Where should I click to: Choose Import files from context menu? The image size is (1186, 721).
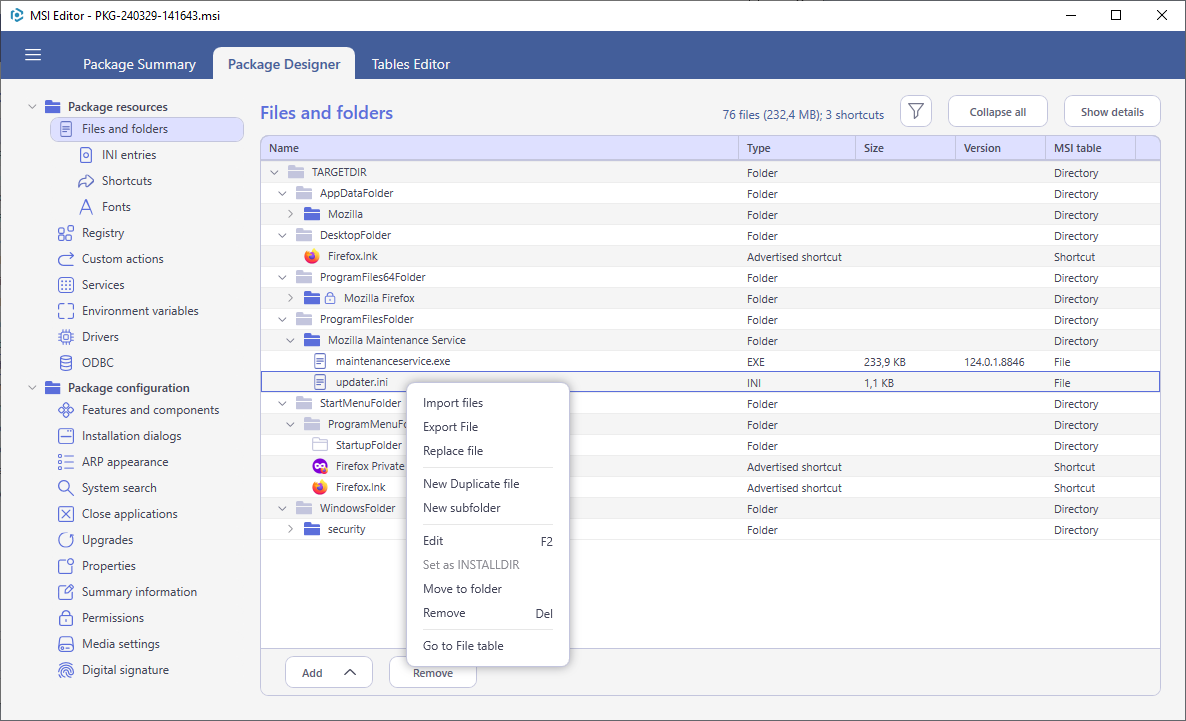point(488,403)
